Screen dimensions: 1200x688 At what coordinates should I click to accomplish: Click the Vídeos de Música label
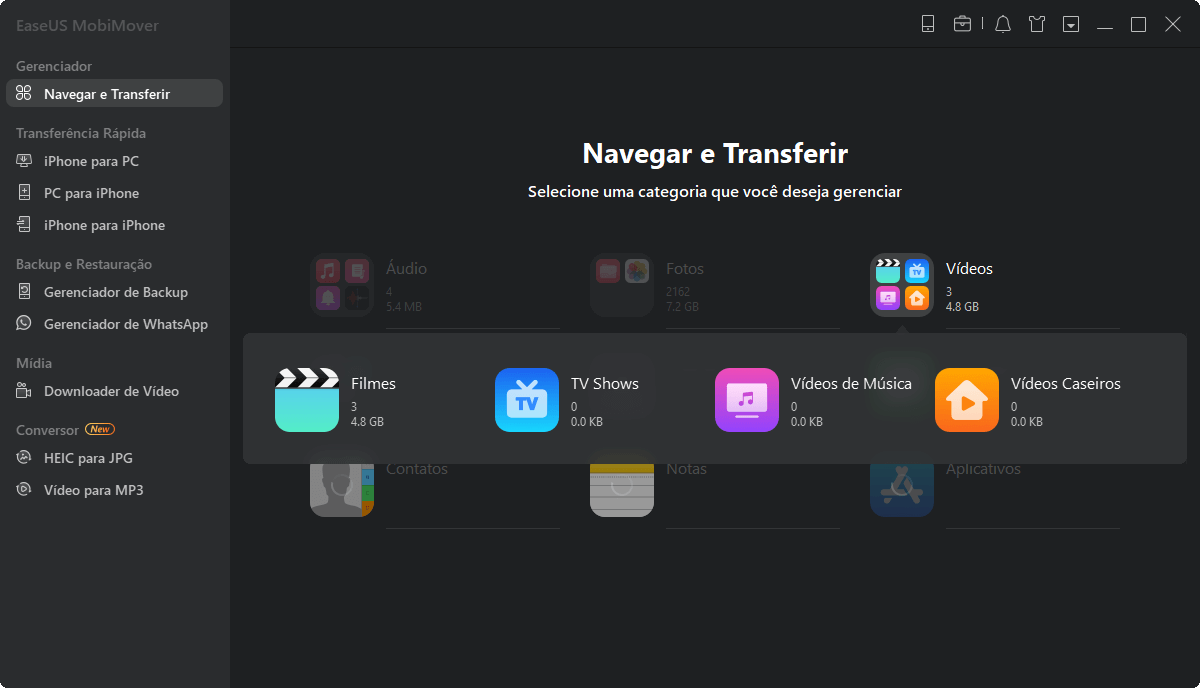click(851, 384)
